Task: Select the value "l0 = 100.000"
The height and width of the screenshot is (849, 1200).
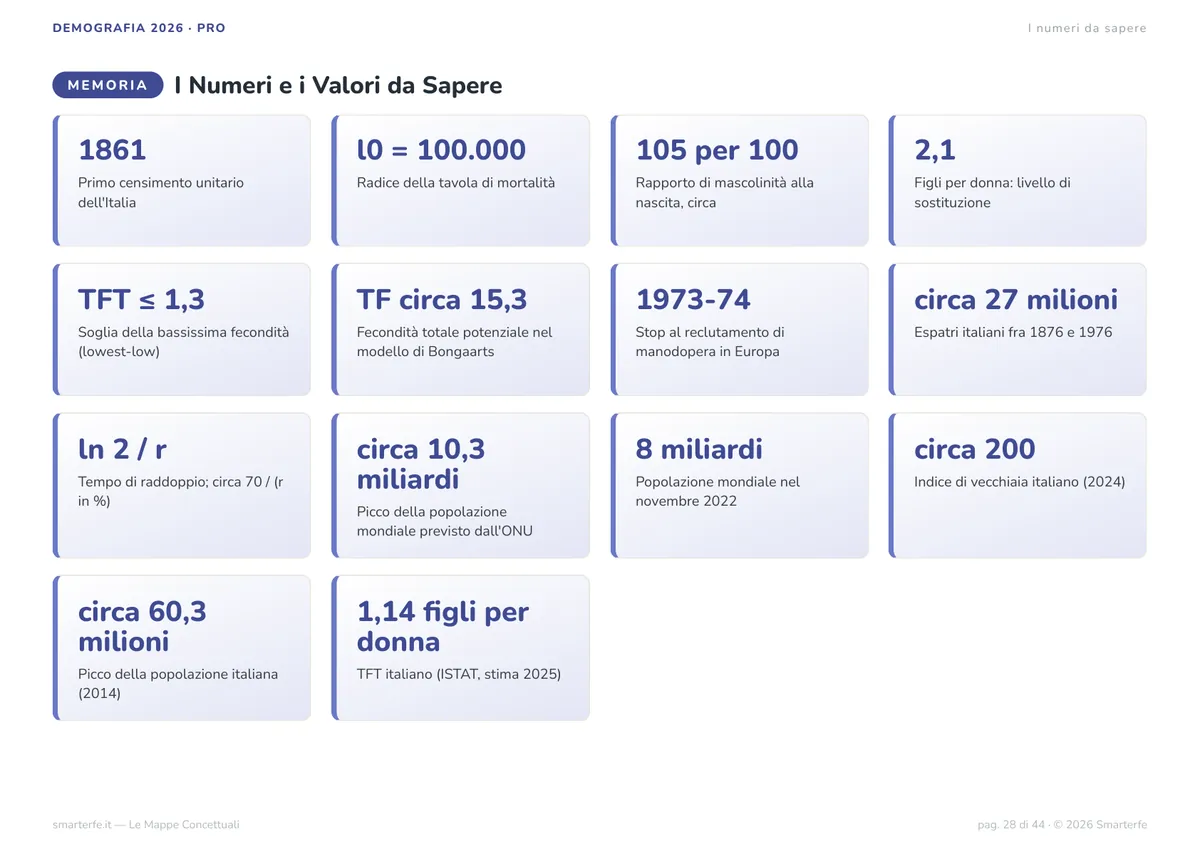Action: (x=441, y=150)
